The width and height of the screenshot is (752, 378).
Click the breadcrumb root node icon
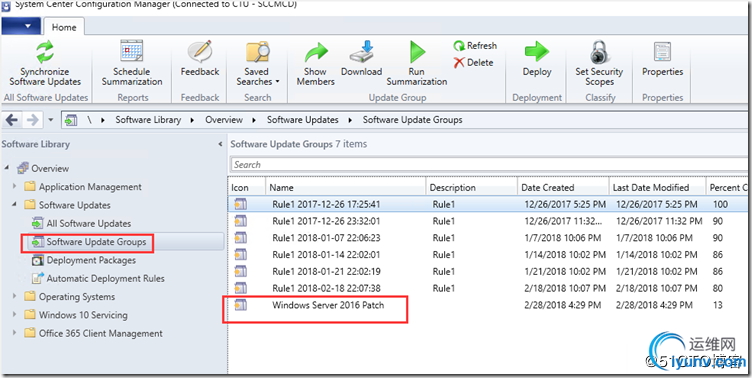pos(71,120)
